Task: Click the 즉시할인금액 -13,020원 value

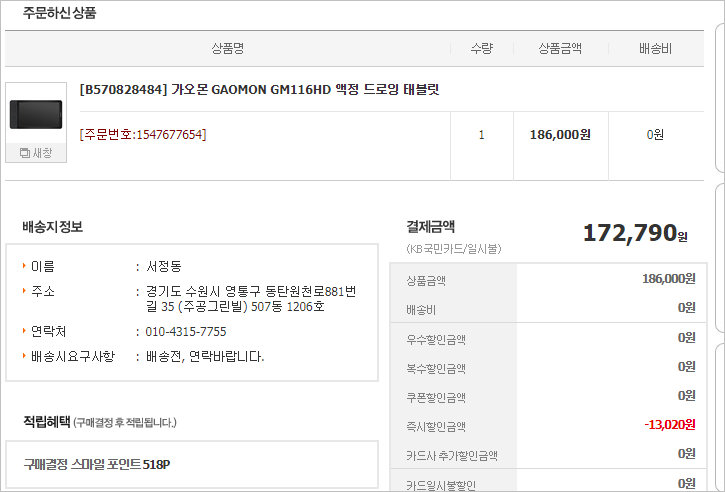Action: pos(670,424)
